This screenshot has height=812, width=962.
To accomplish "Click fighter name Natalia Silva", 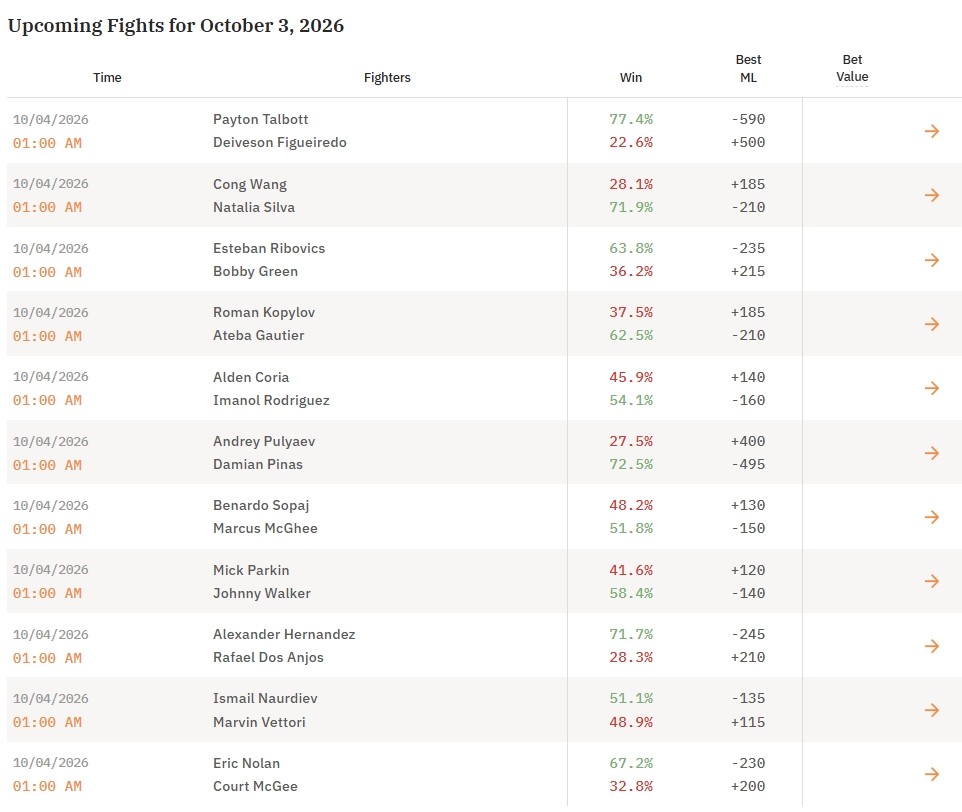I will (254, 207).
